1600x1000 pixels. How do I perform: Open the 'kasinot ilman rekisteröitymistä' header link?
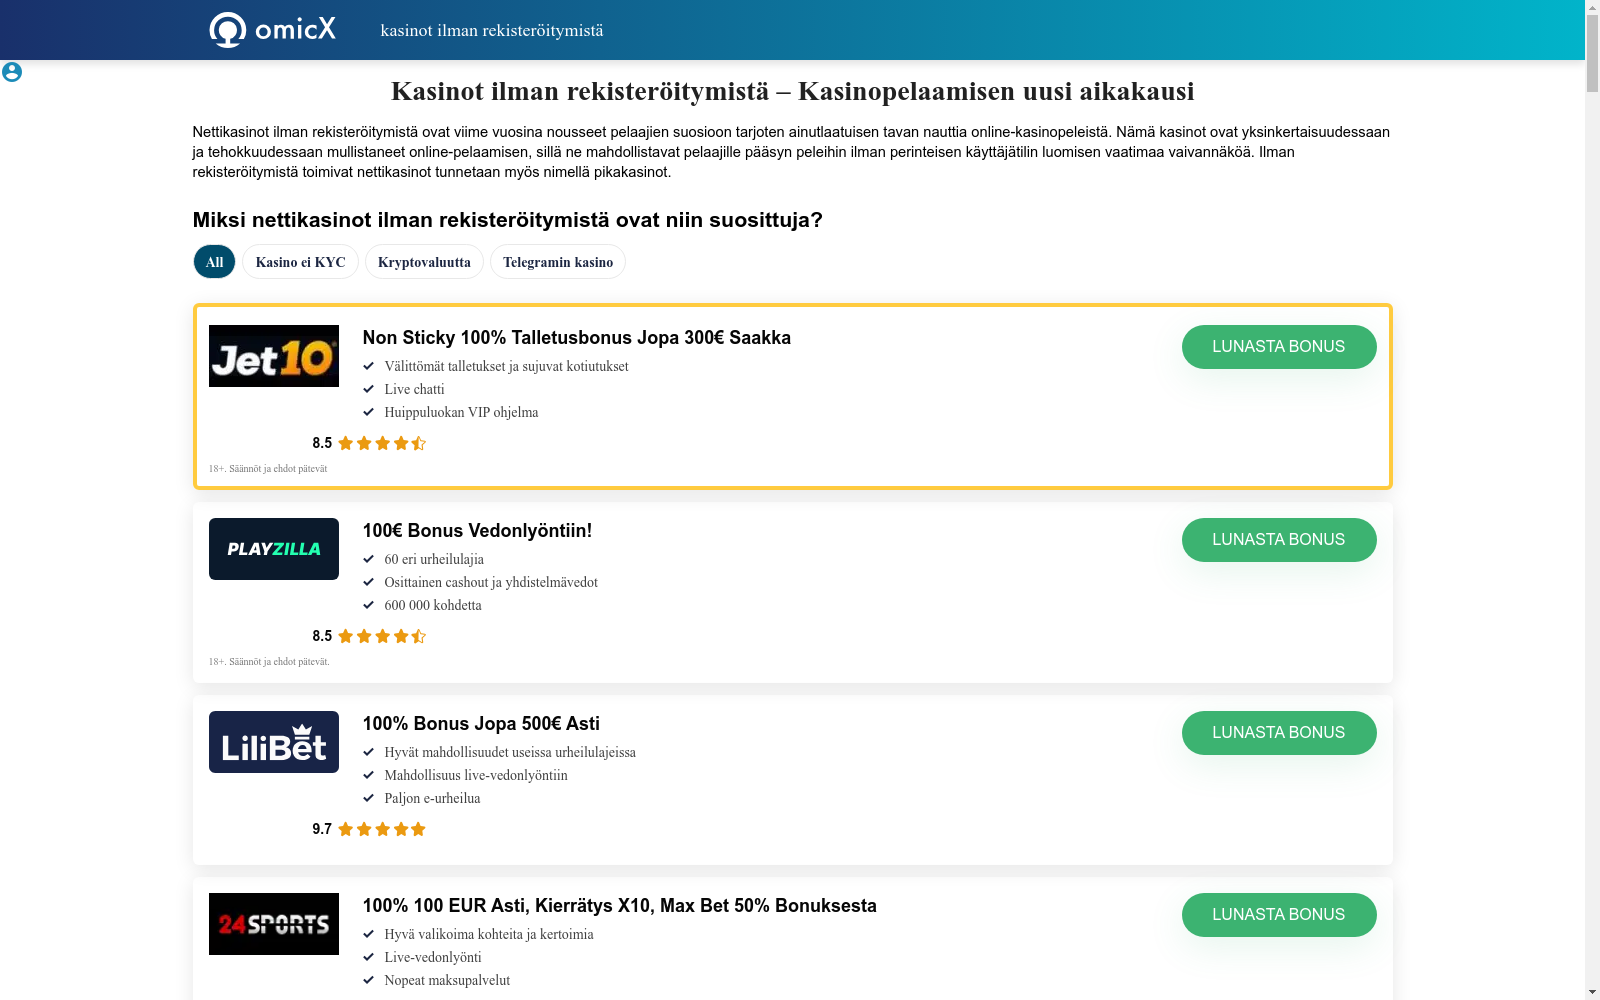tap(492, 30)
